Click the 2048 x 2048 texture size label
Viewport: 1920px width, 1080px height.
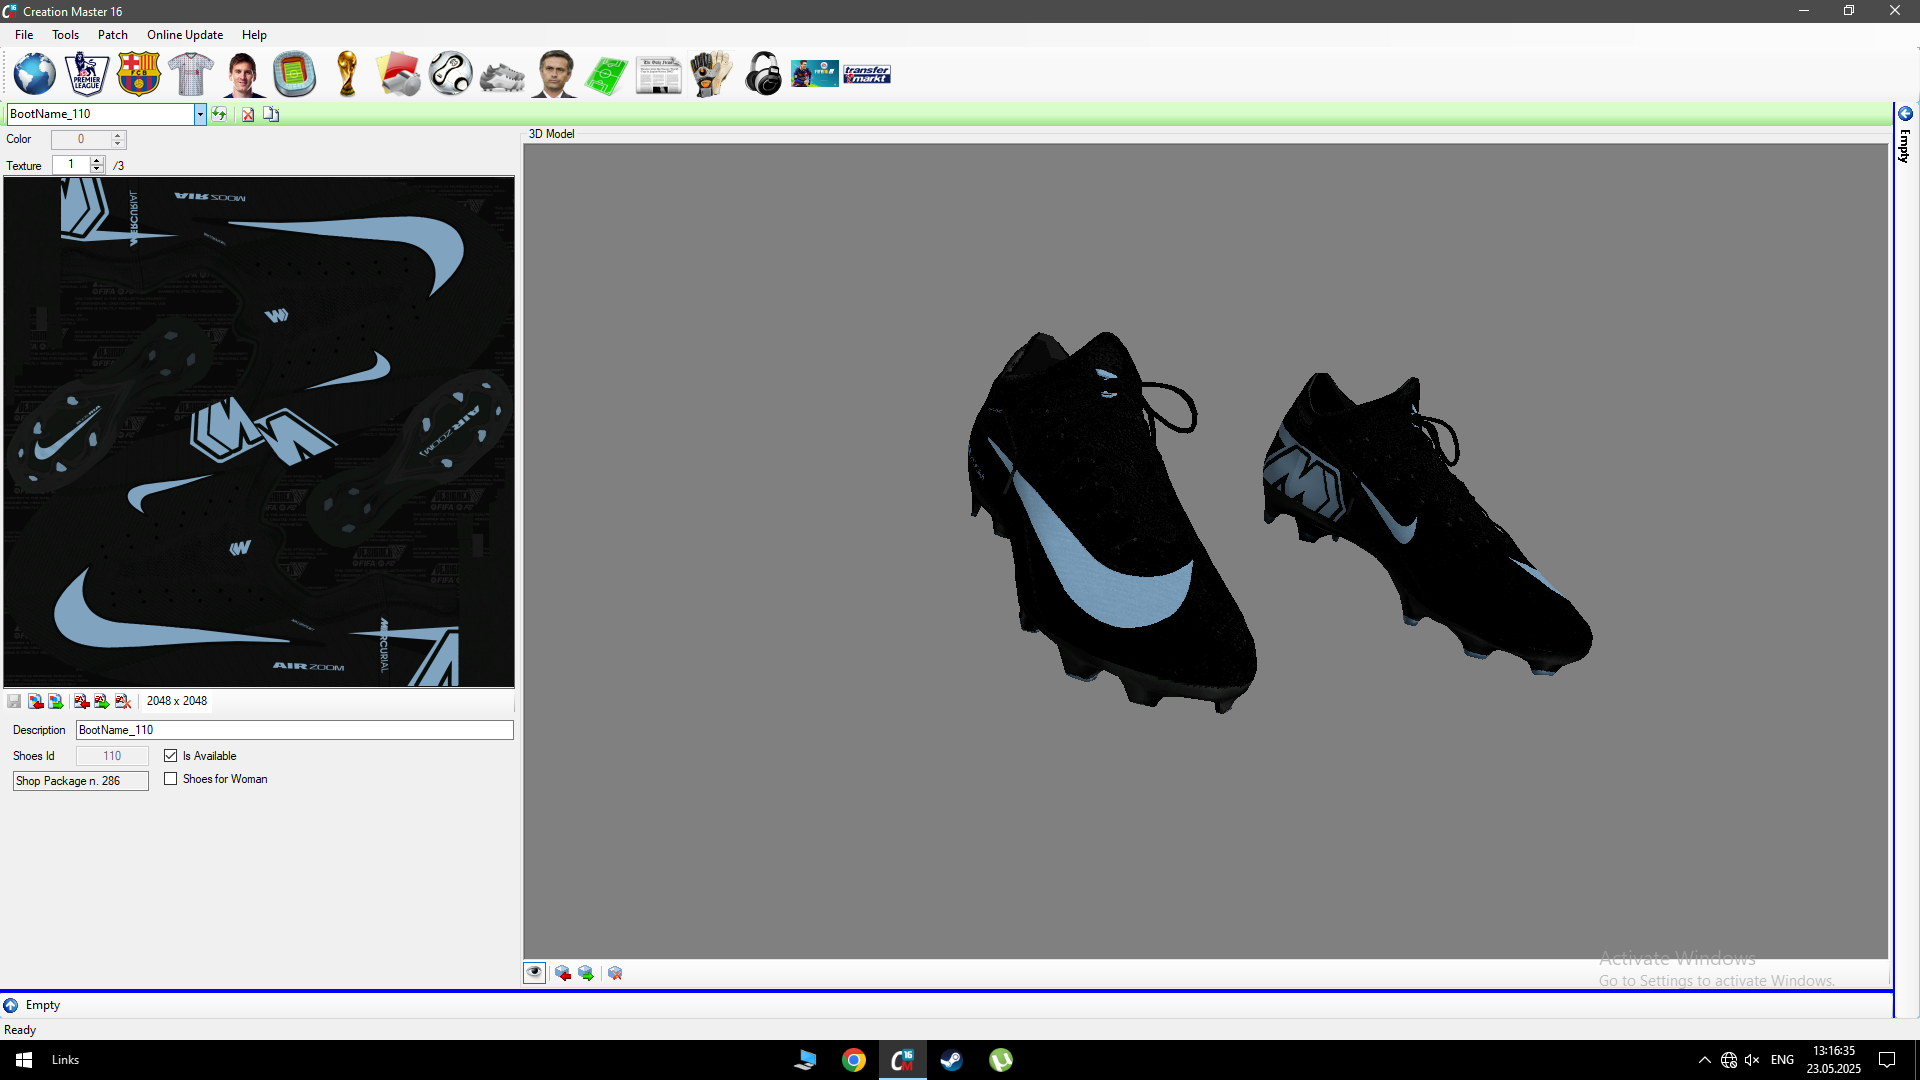(177, 701)
